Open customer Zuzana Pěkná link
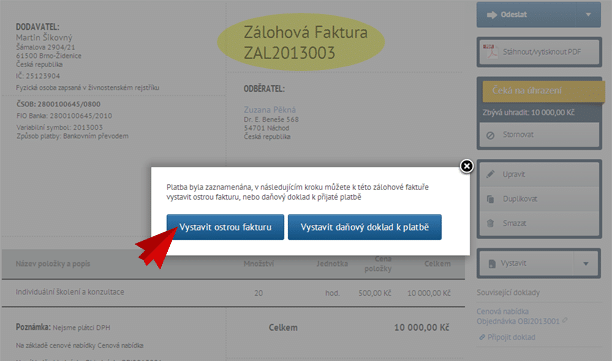This screenshot has width=612, height=361. coord(270,110)
